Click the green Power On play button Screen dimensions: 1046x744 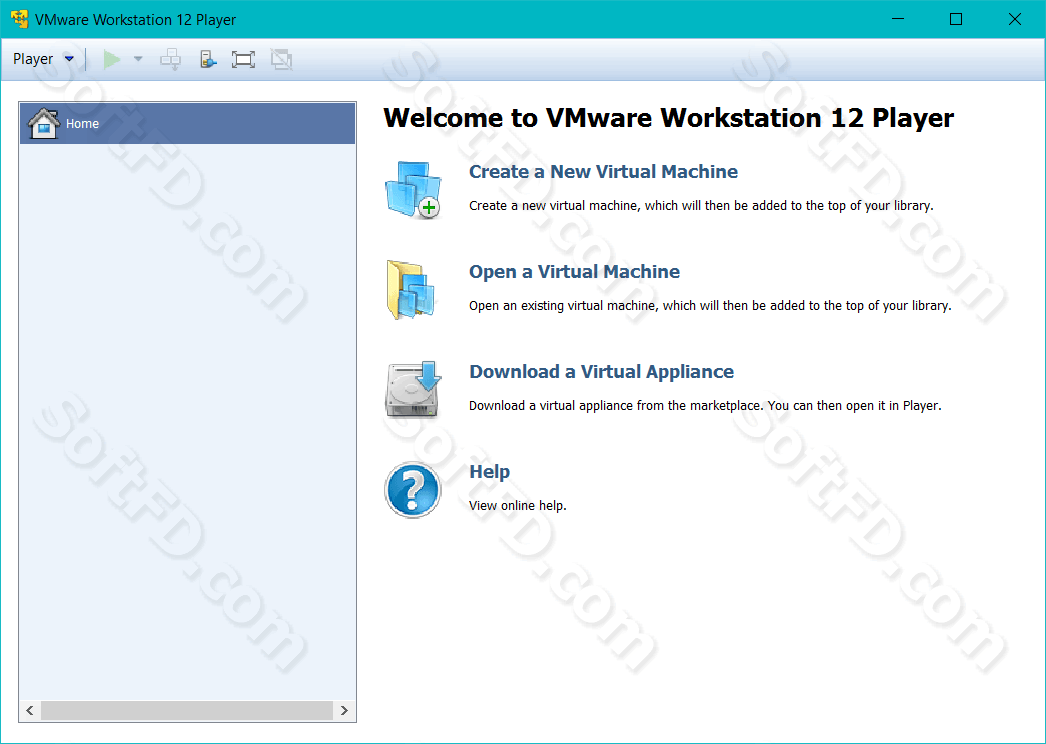tap(111, 59)
